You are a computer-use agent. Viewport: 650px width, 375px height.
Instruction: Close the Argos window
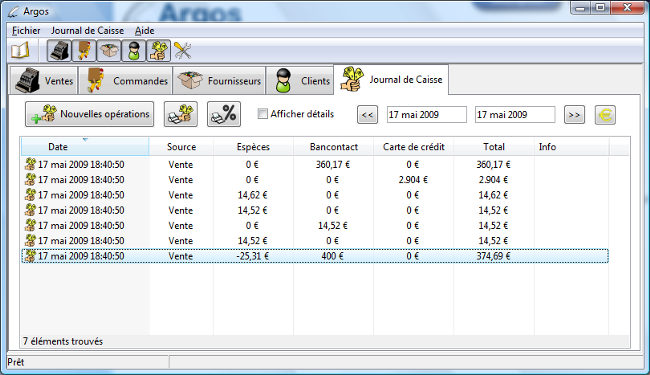tap(627, 8)
